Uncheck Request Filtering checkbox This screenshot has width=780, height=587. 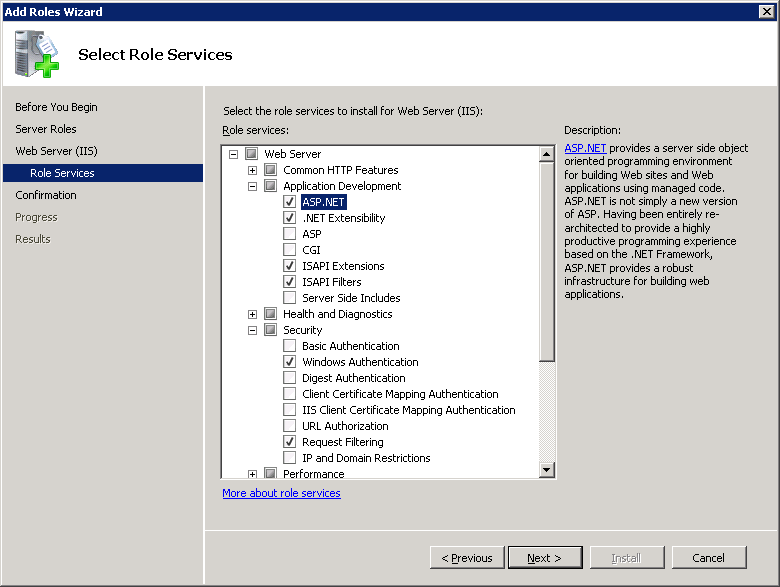[290, 442]
